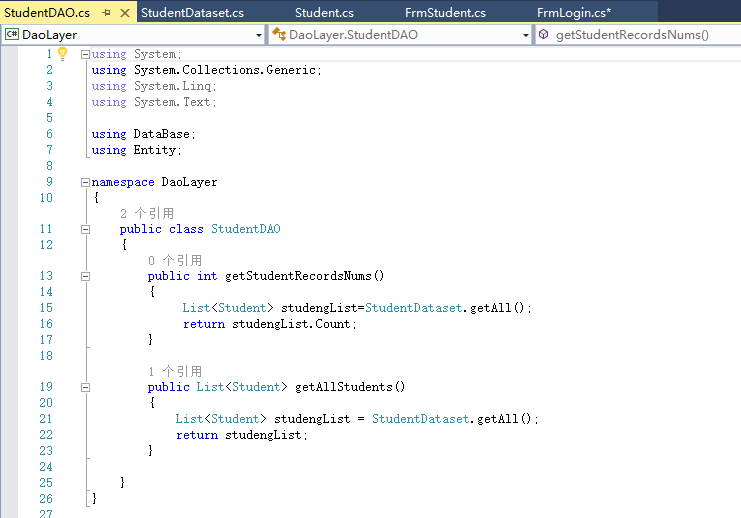
Task: Click 'using System.Linq;' line
Action: pos(154,86)
